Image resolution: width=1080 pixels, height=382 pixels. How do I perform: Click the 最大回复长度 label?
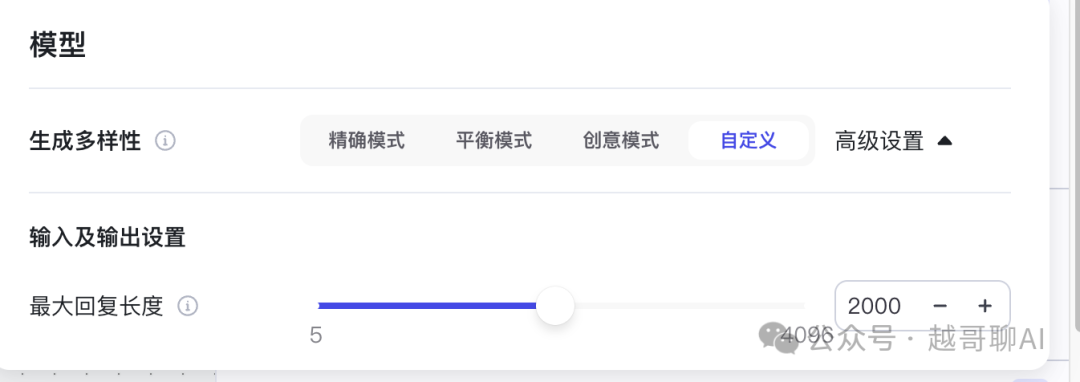click(96, 306)
